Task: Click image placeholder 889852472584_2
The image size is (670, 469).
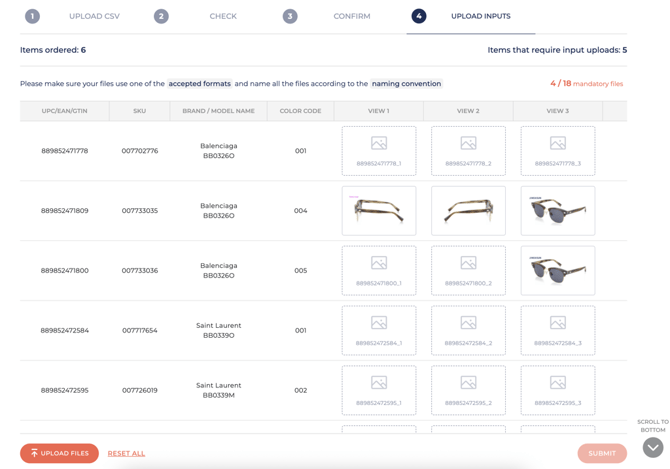Action: pyautogui.click(x=468, y=331)
